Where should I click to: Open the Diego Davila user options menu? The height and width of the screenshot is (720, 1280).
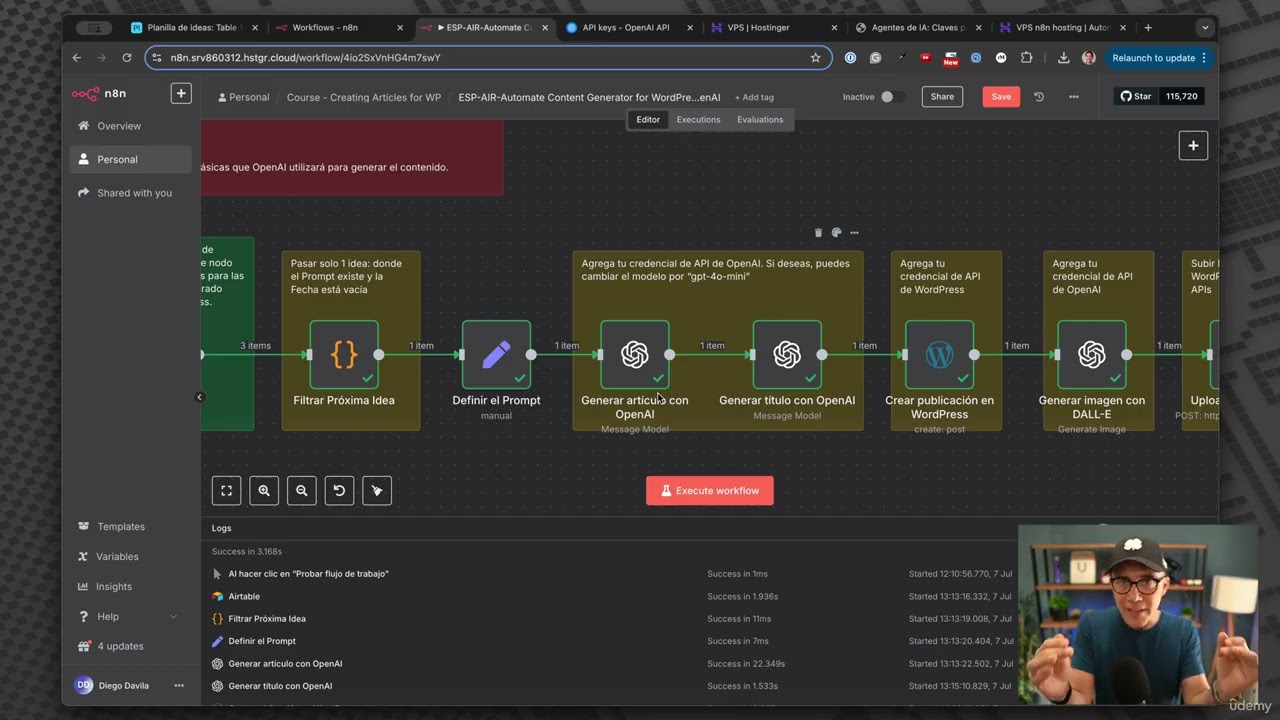pyautogui.click(x=179, y=686)
